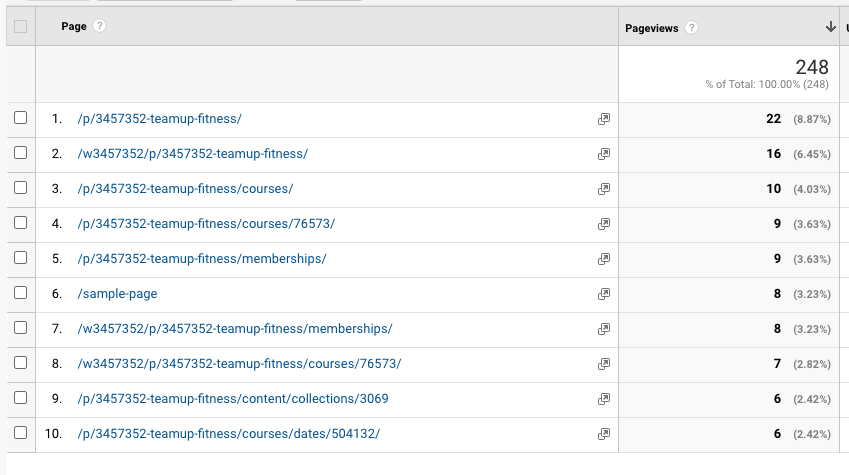The width and height of the screenshot is (849, 475).
Task: Click open-link icon for /sample-page row
Action: [603, 294]
